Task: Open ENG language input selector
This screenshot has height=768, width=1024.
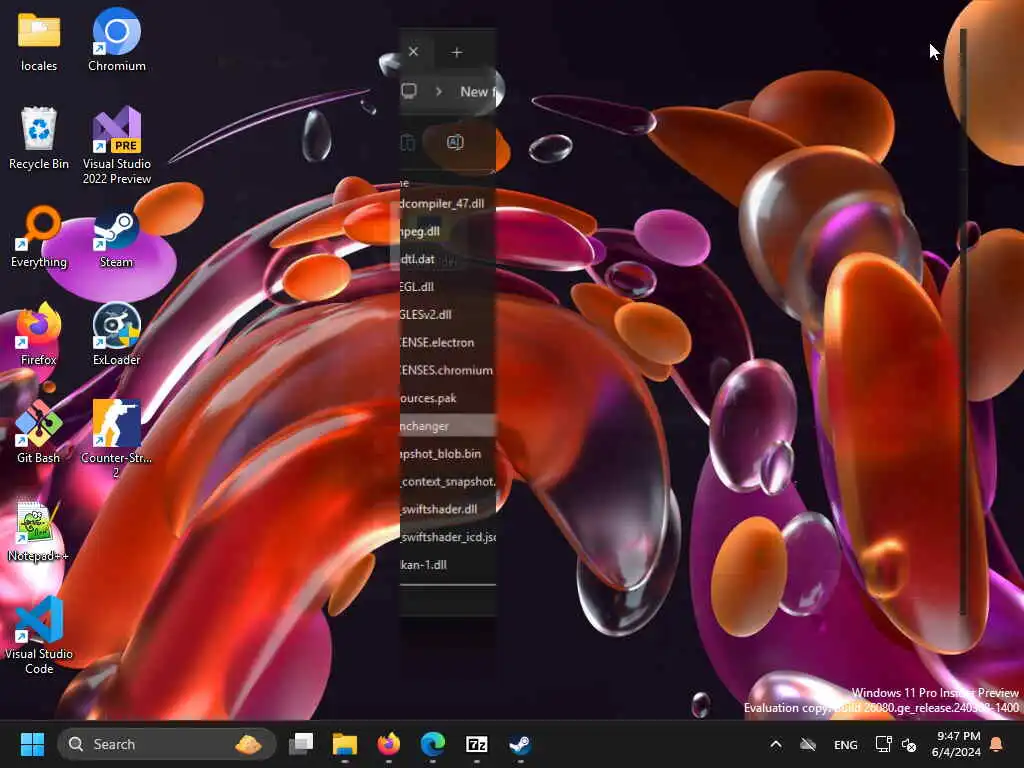Action: 846,744
